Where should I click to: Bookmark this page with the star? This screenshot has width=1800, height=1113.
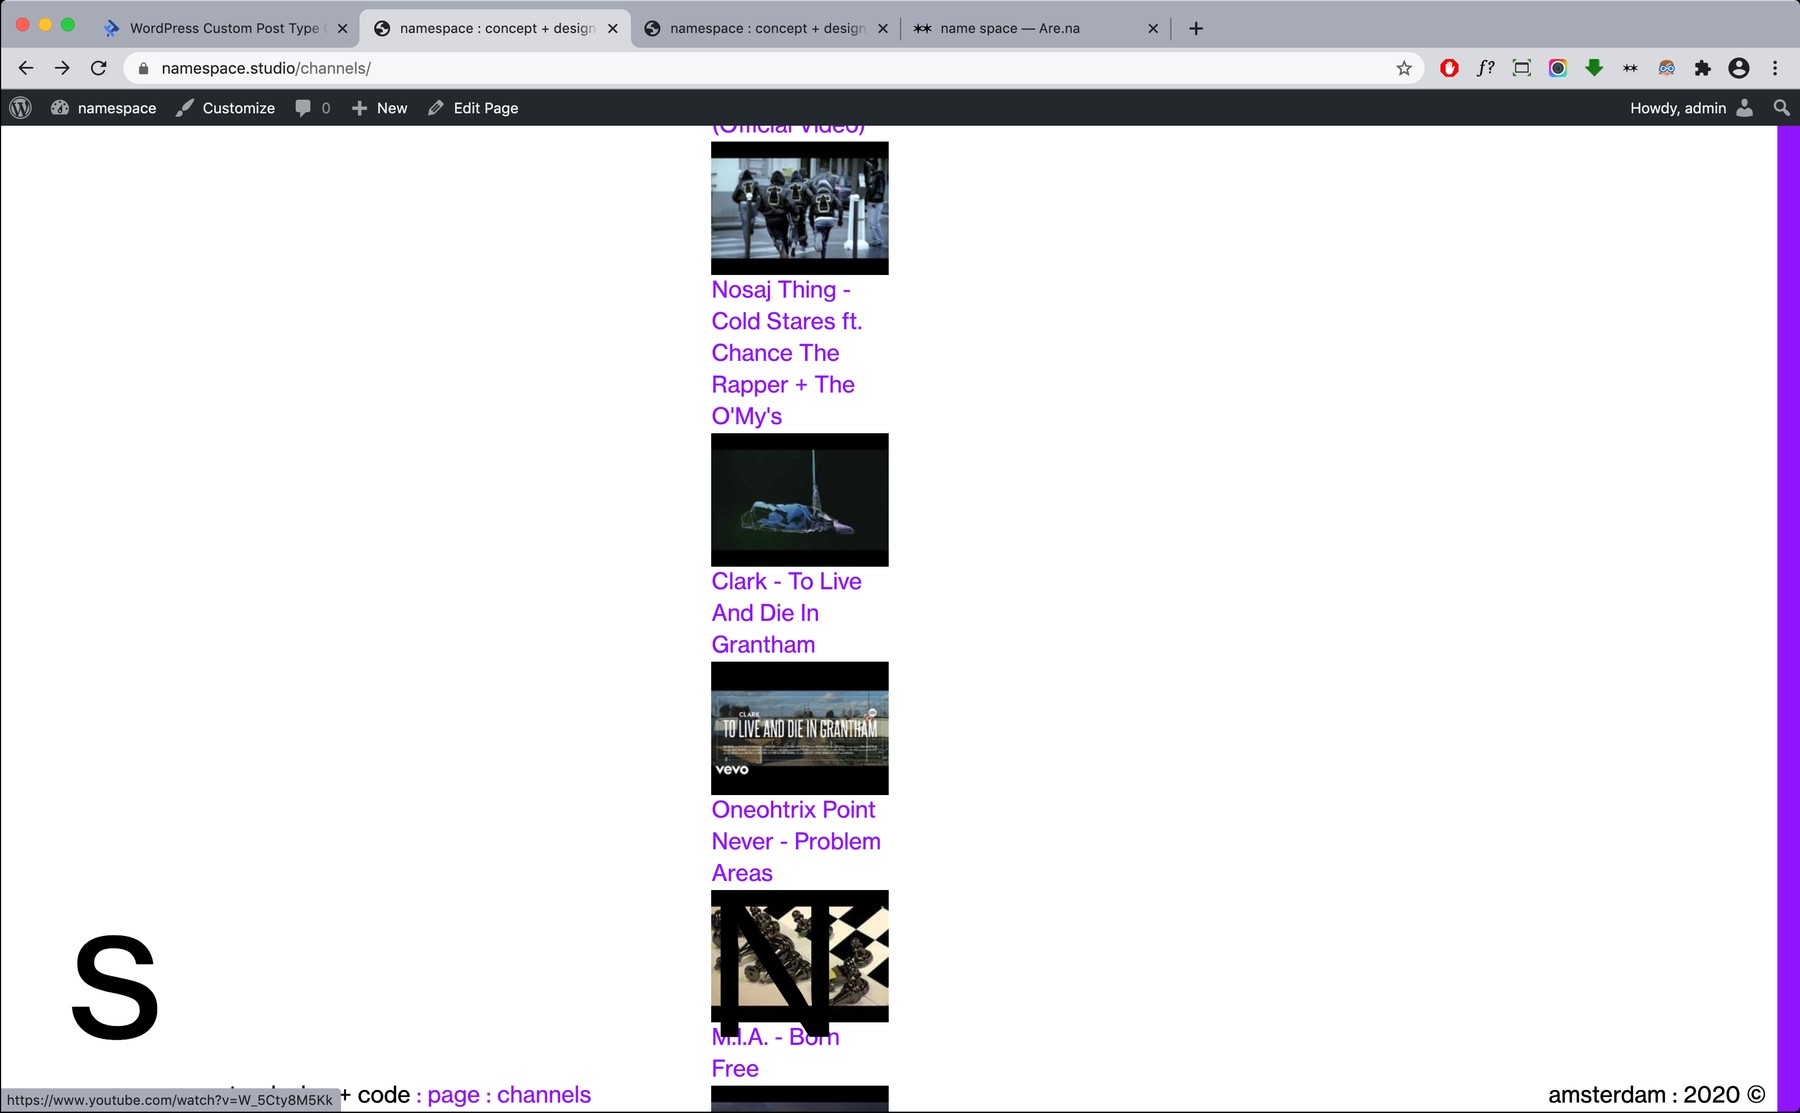tap(1404, 68)
